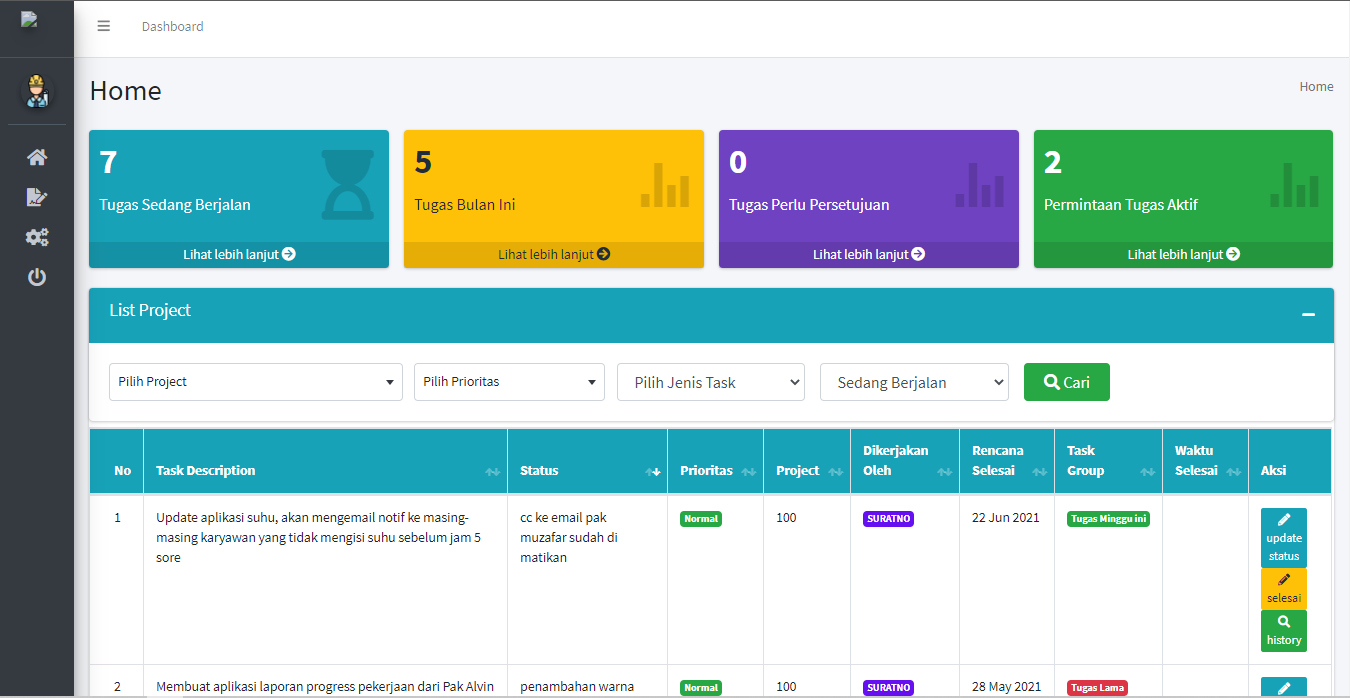The height and width of the screenshot is (698, 1350).
Task: Click the power logout icon in sidebar
Action: pyautogui.click(x=37, y=277)
